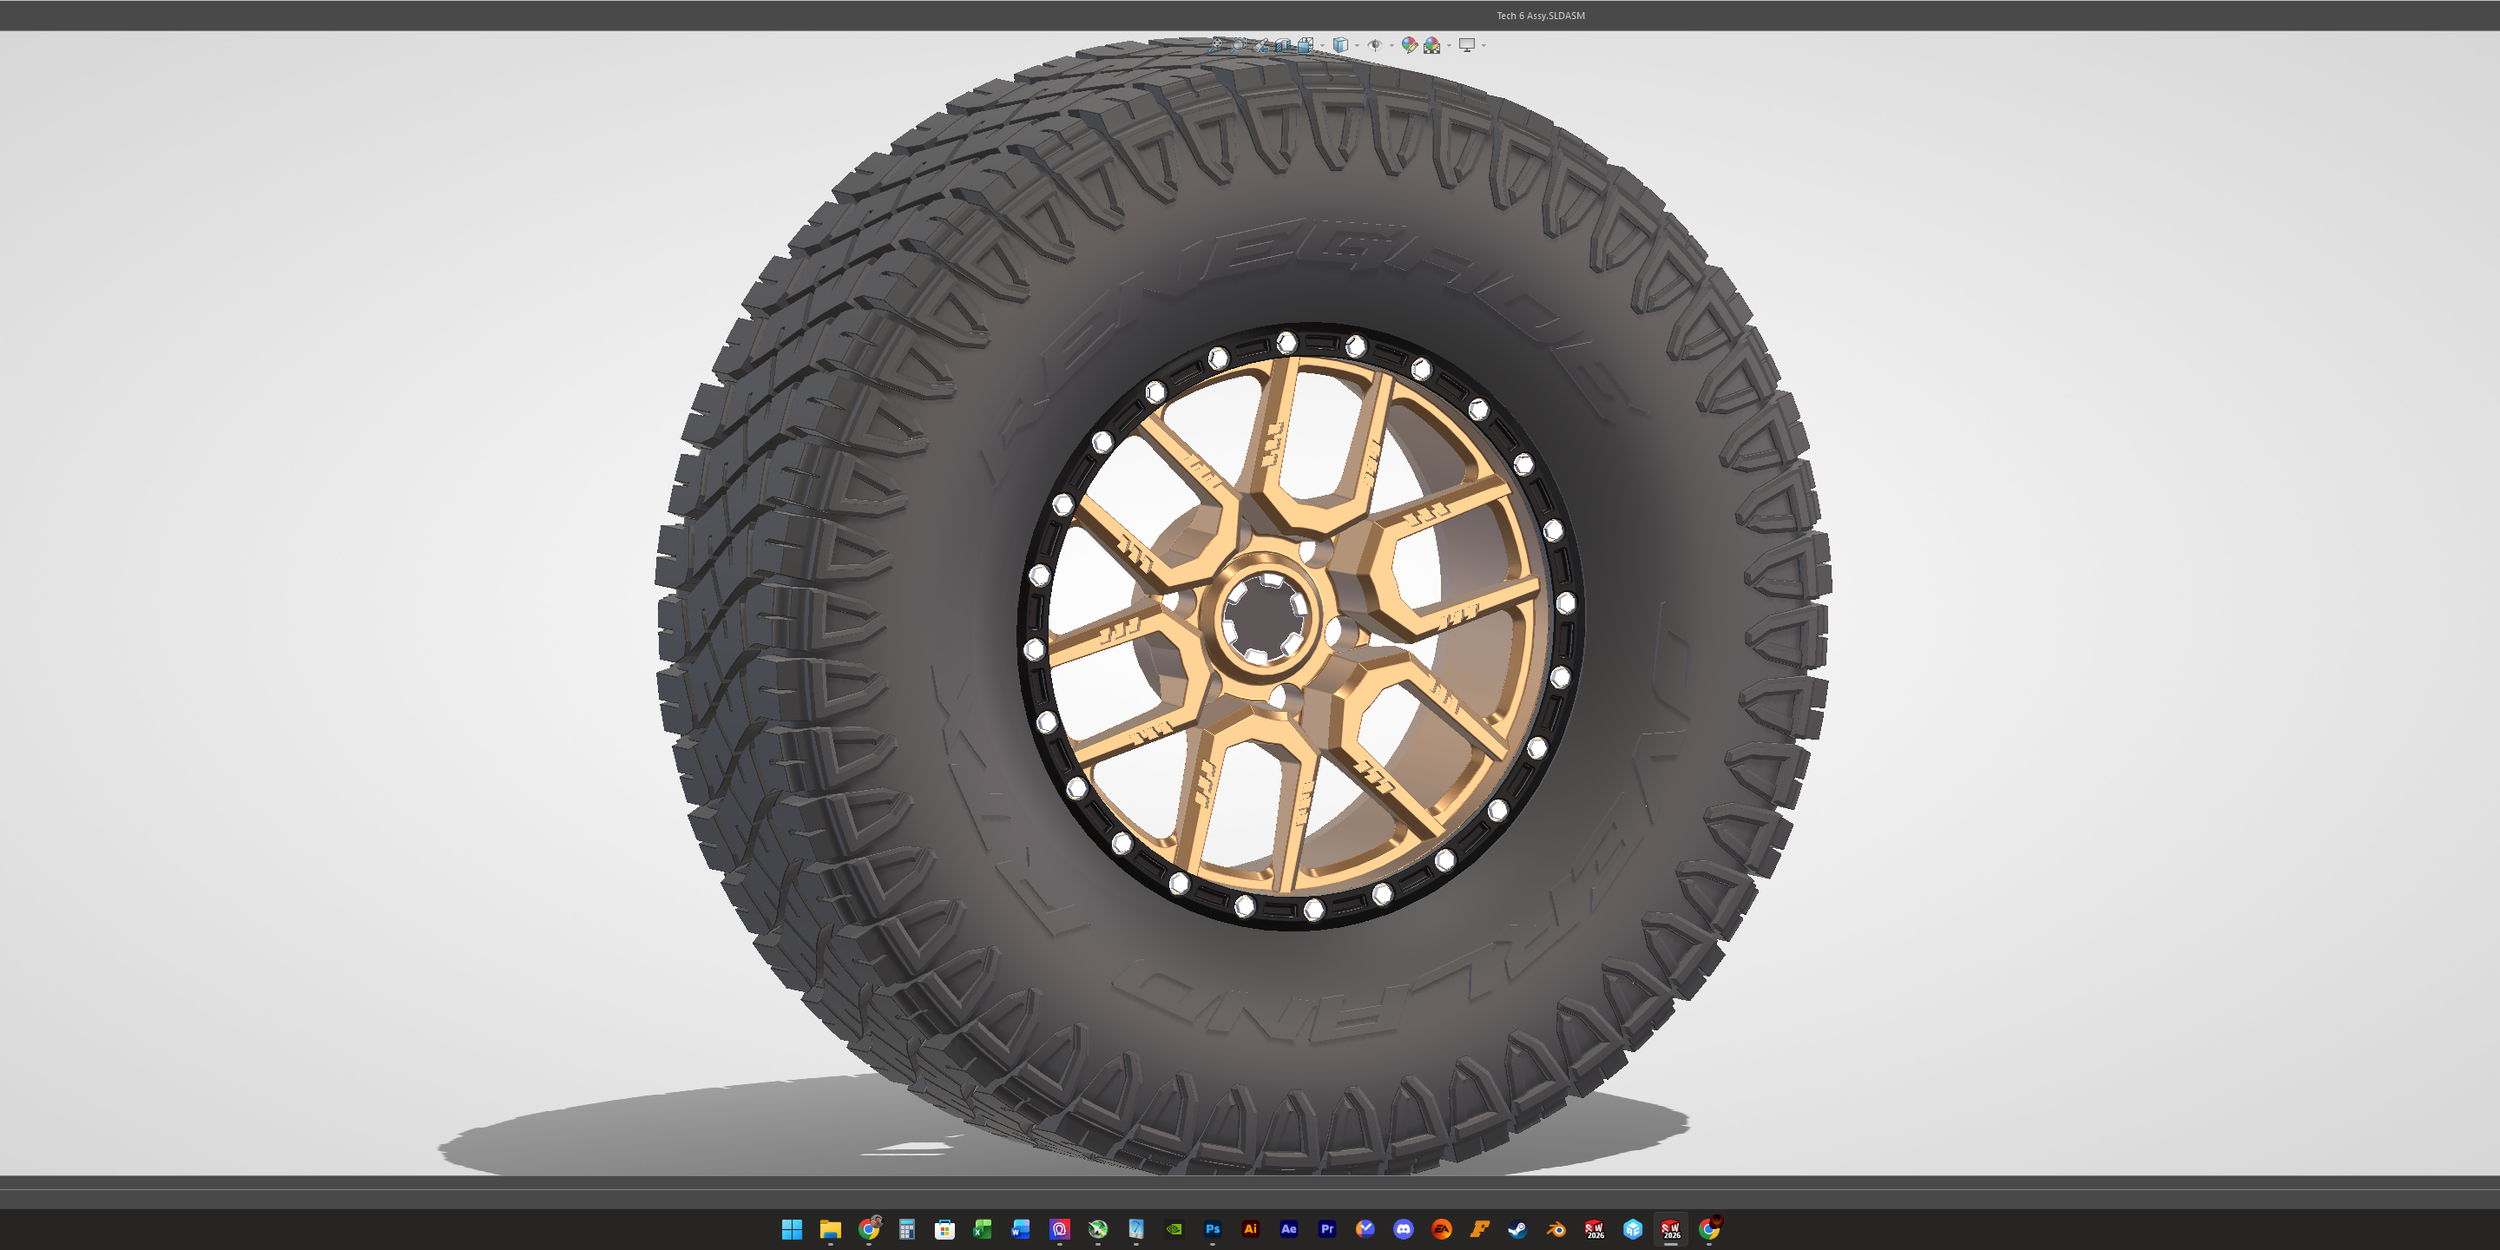Toggle Hide/Show Items eye icon
2500x1250 pixels.
pos(1375,45)
